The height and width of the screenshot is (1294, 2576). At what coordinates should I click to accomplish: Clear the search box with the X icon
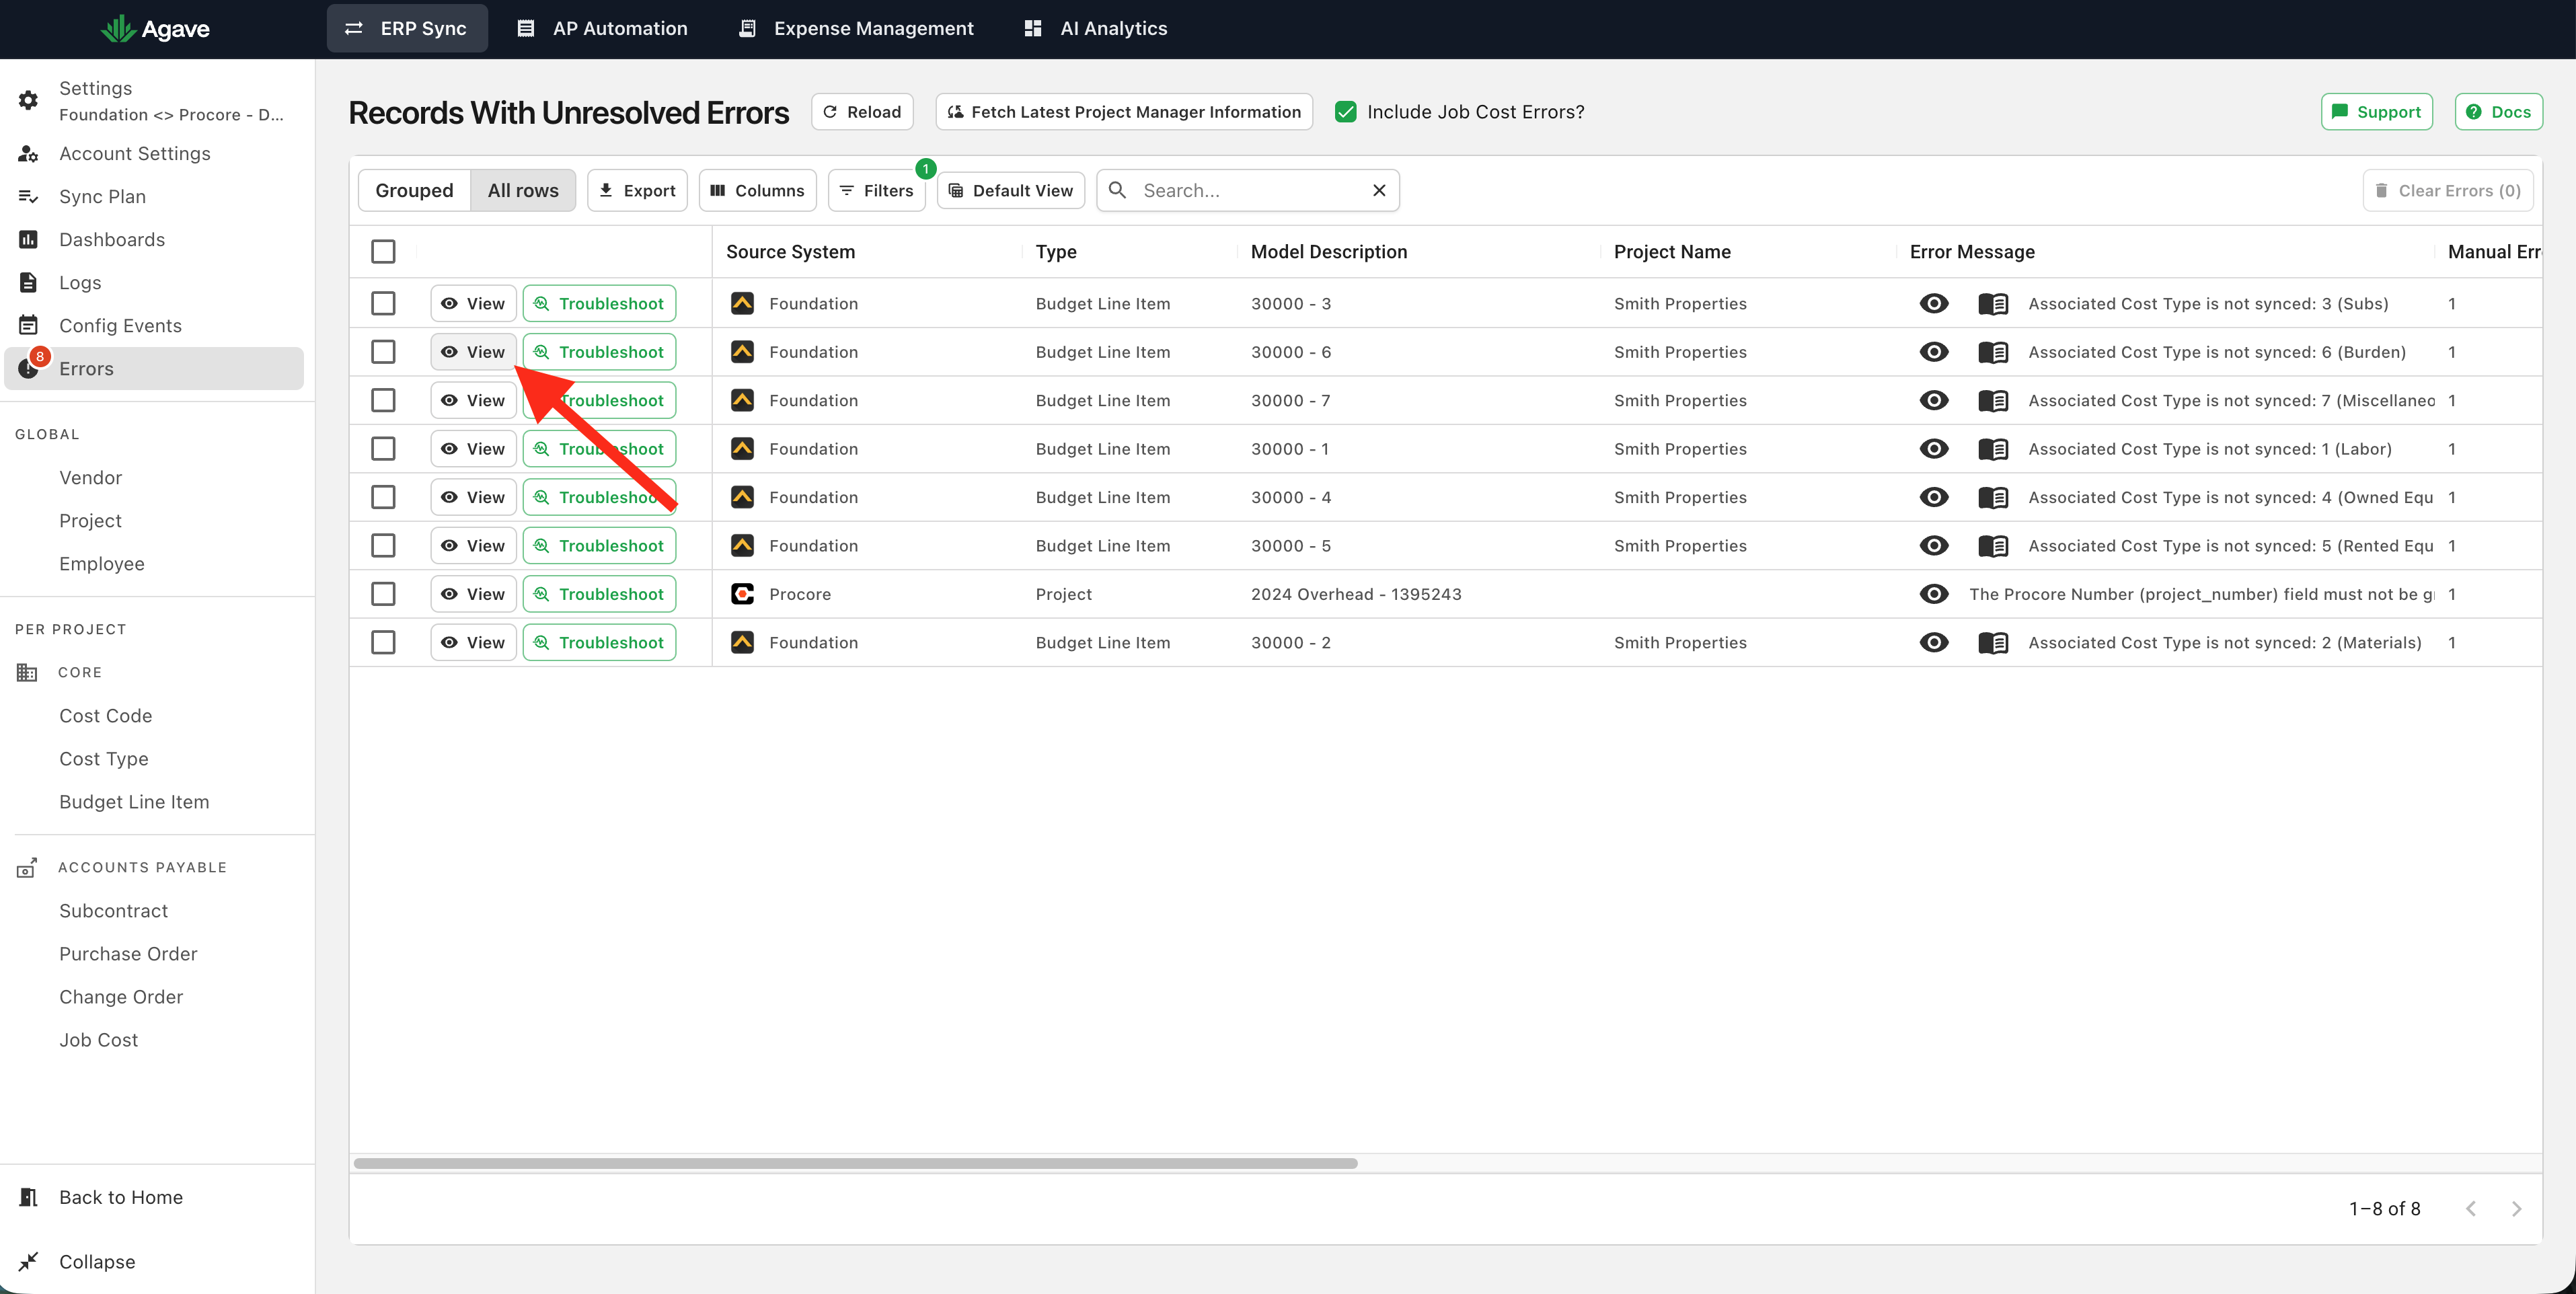point(1379,190)
